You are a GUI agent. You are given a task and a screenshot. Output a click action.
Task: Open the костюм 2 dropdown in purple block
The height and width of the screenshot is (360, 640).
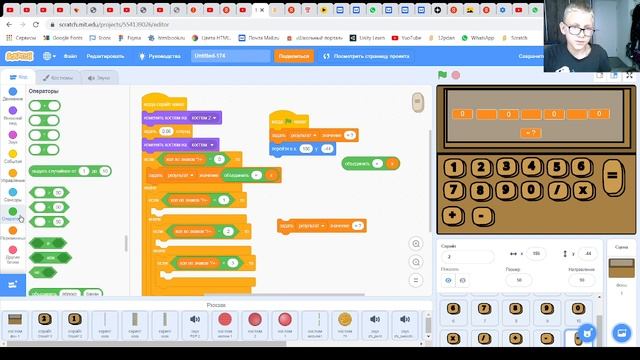pos(204,118)
